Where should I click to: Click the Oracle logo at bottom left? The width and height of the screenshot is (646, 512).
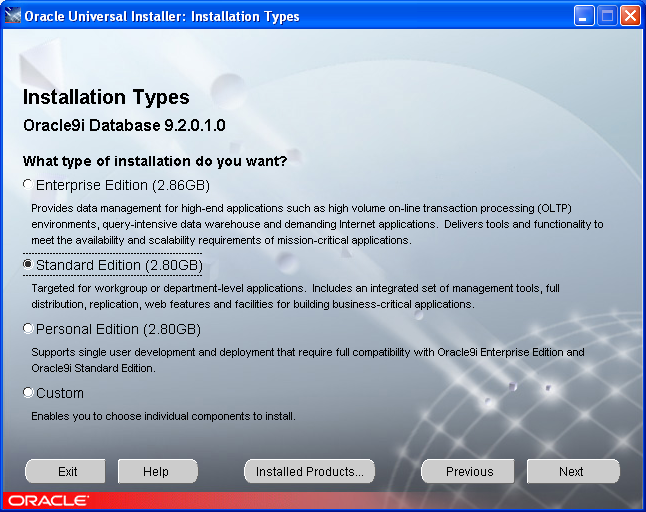click(48, 501)
